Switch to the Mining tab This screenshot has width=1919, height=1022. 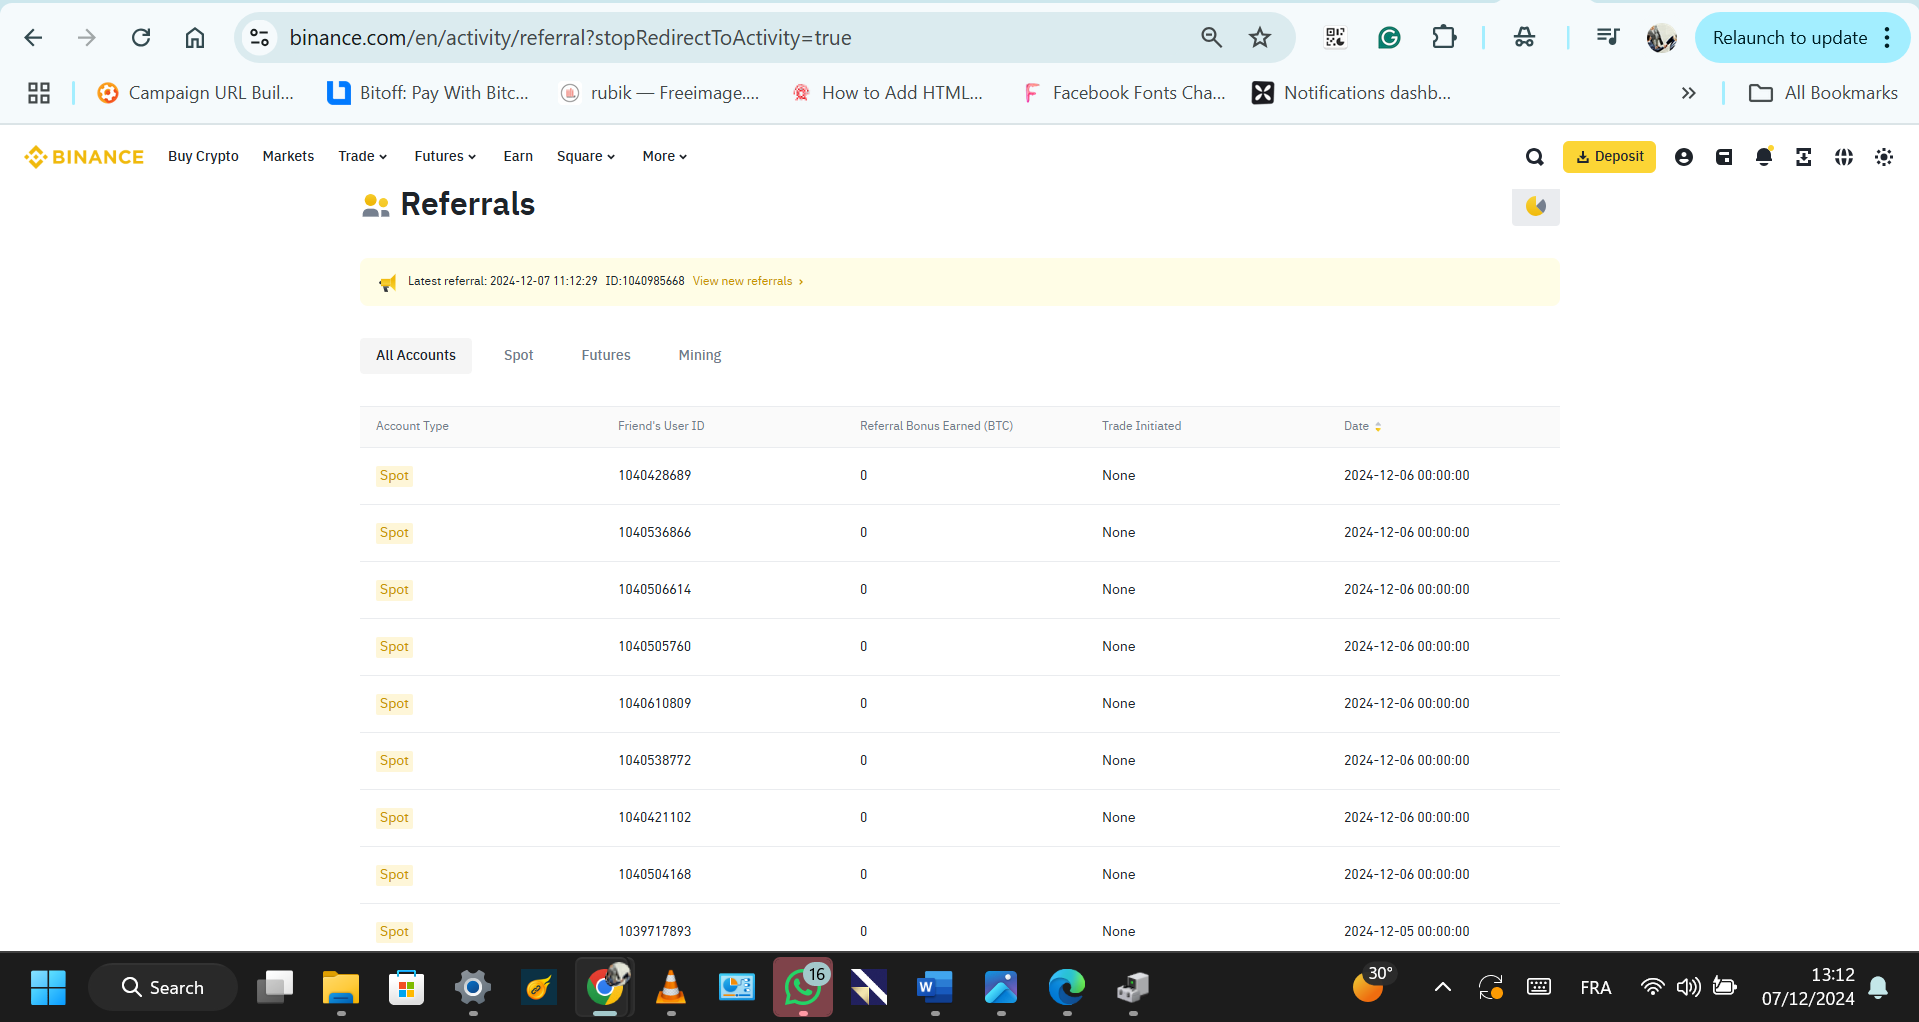coord(700,356)
